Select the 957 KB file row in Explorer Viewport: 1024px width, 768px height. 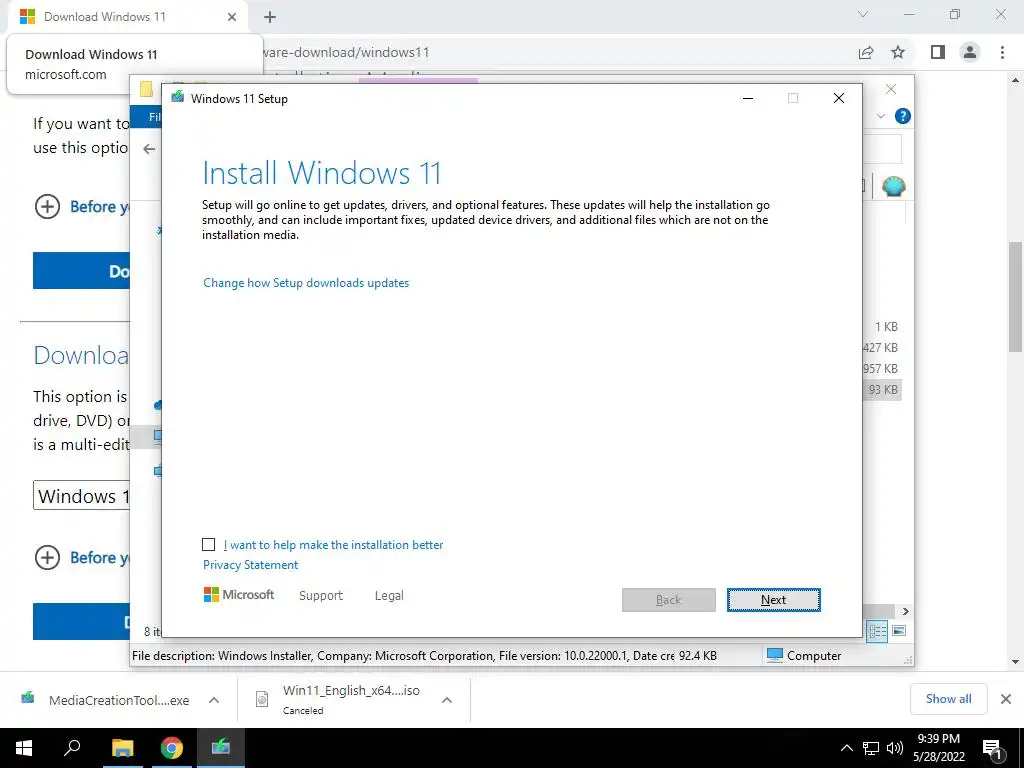880,369
